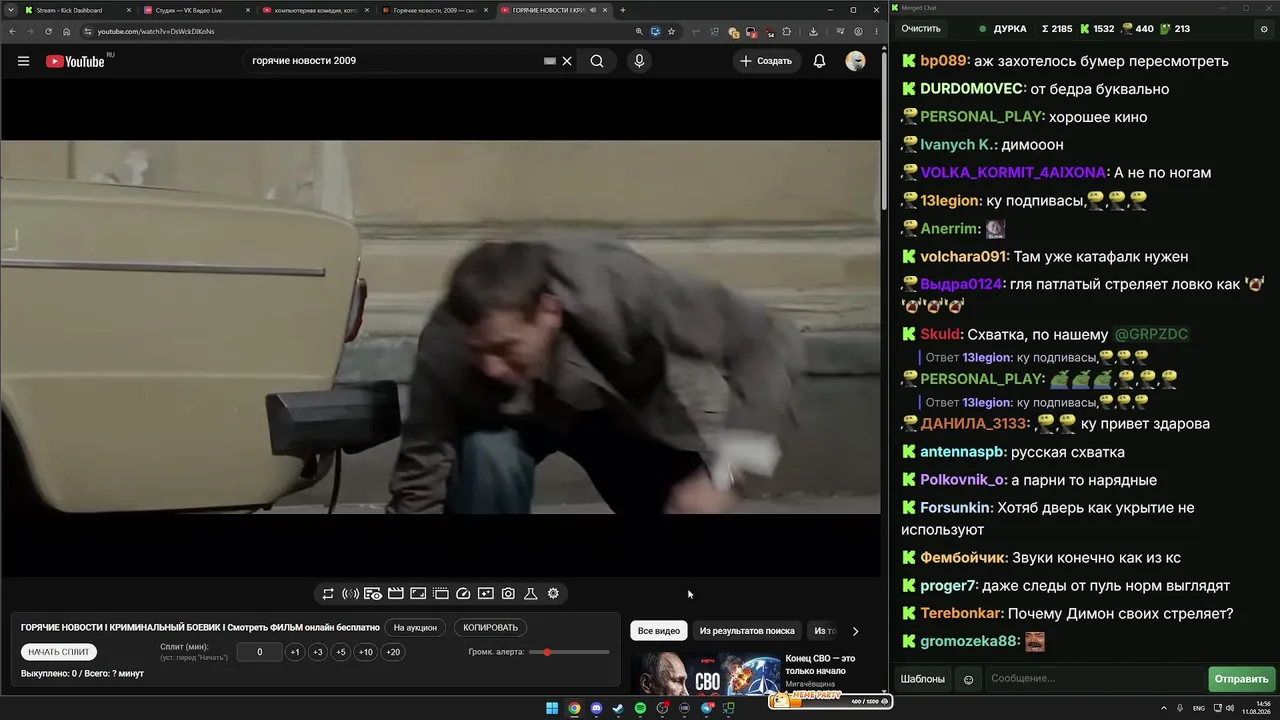
Task: Click the browser address bar URL
Action: pyautogui.click(x=156, y=31)
